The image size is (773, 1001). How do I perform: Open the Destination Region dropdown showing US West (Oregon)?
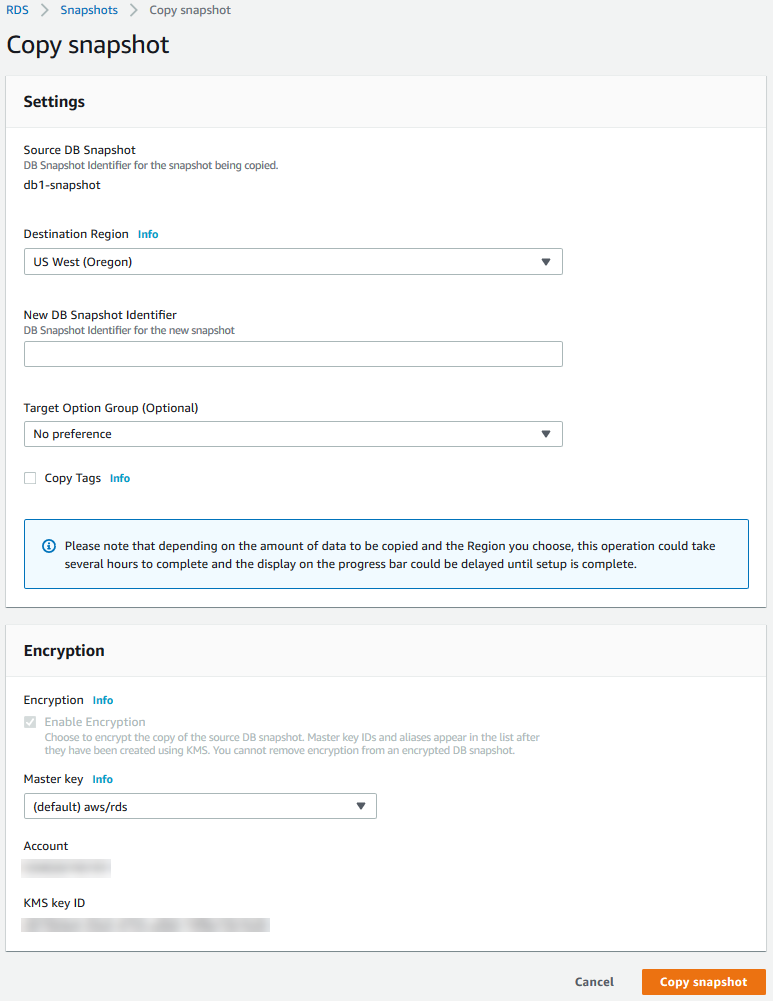[293, 261]
